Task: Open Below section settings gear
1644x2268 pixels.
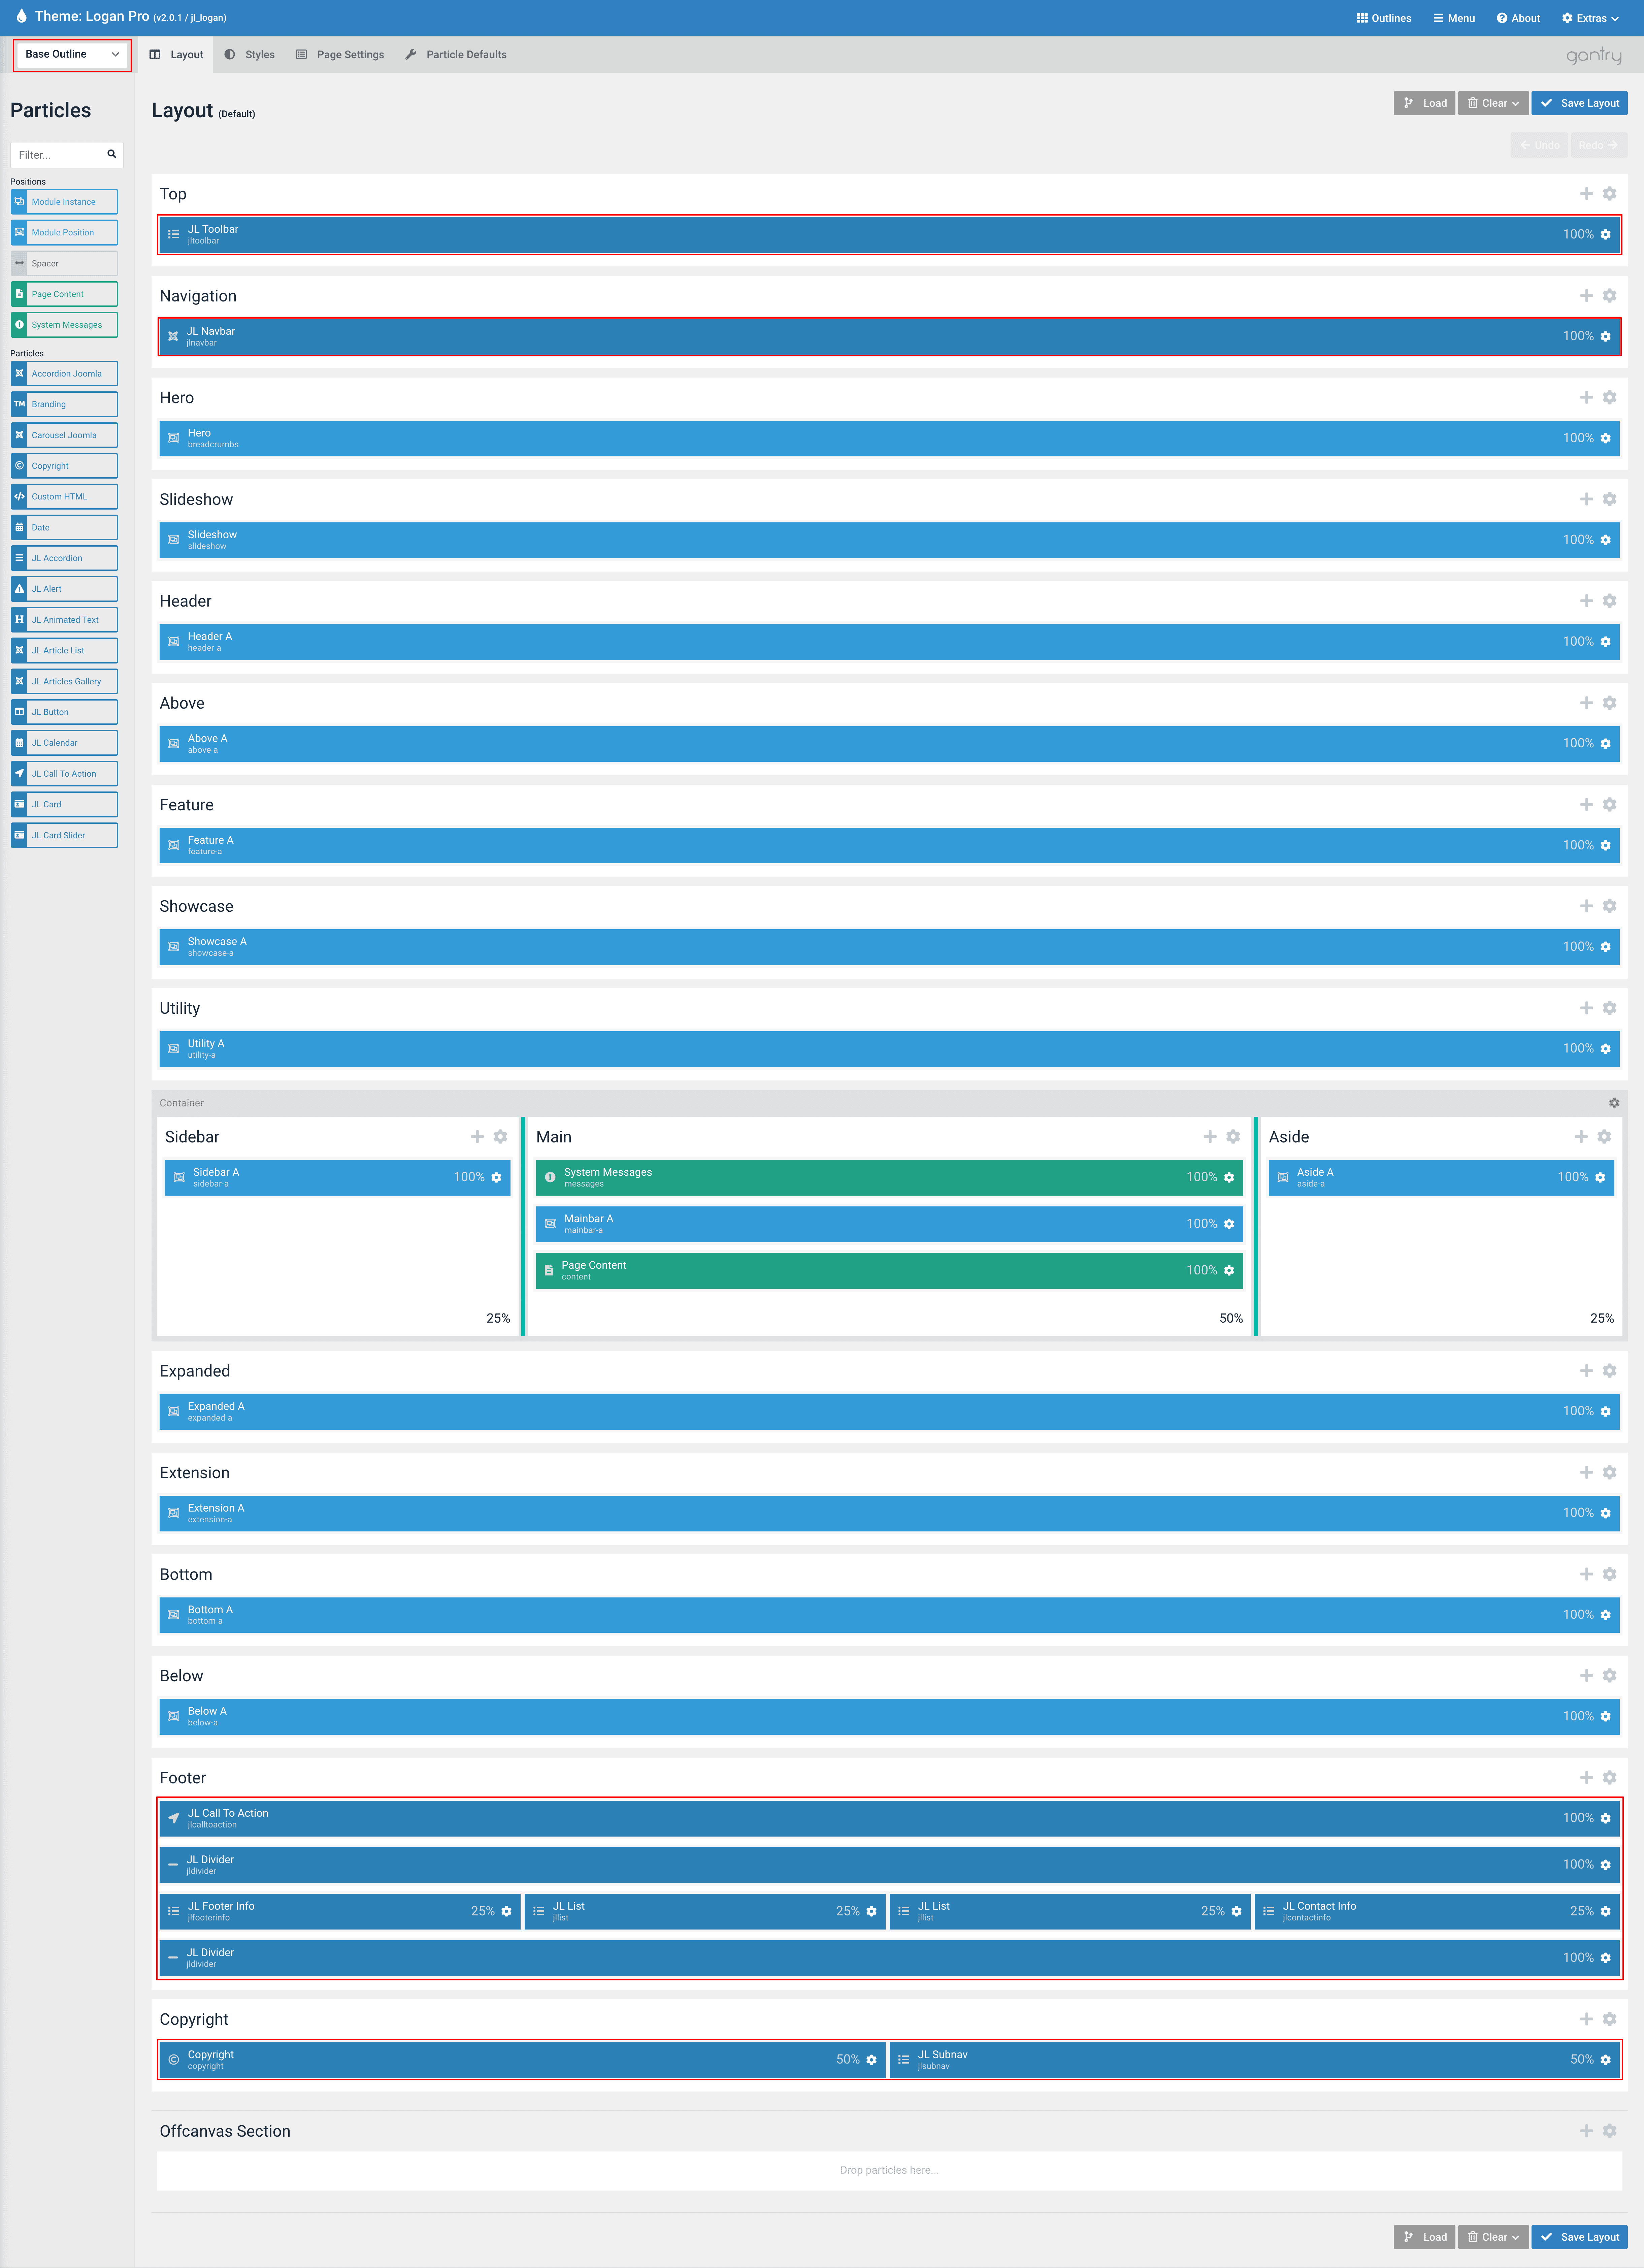Action: click(1609, 1676)
